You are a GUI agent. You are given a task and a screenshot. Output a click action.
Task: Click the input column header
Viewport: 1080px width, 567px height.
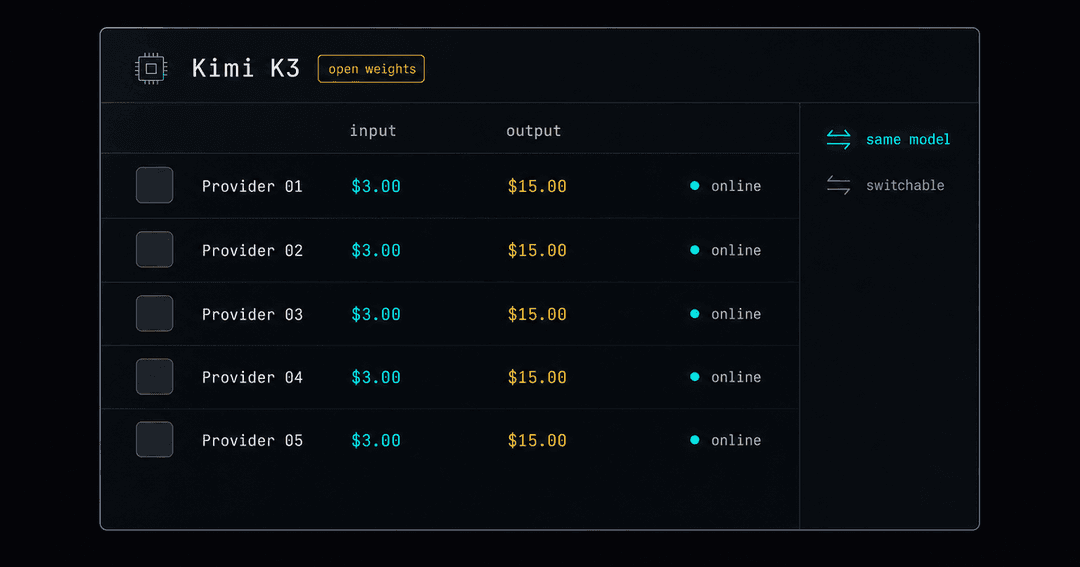373,131
